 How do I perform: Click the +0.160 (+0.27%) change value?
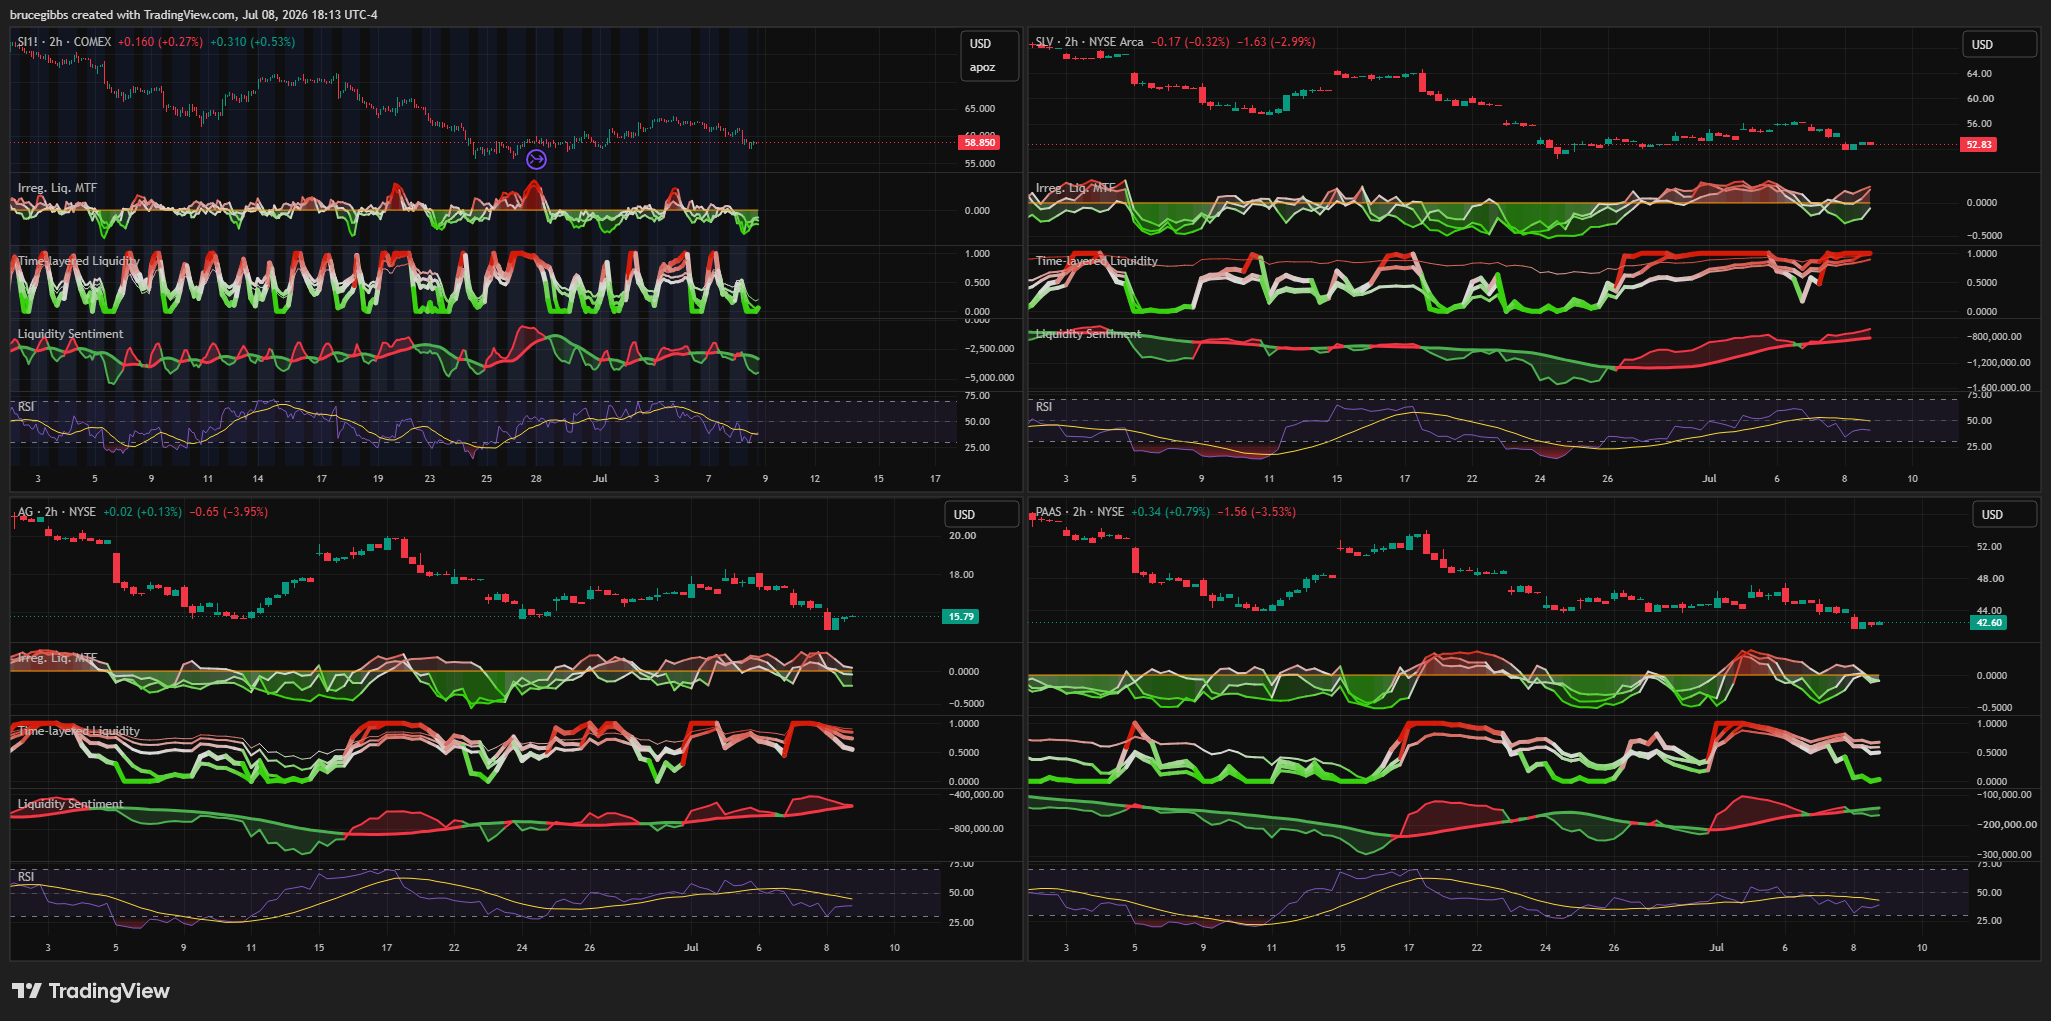click(160, 42)
